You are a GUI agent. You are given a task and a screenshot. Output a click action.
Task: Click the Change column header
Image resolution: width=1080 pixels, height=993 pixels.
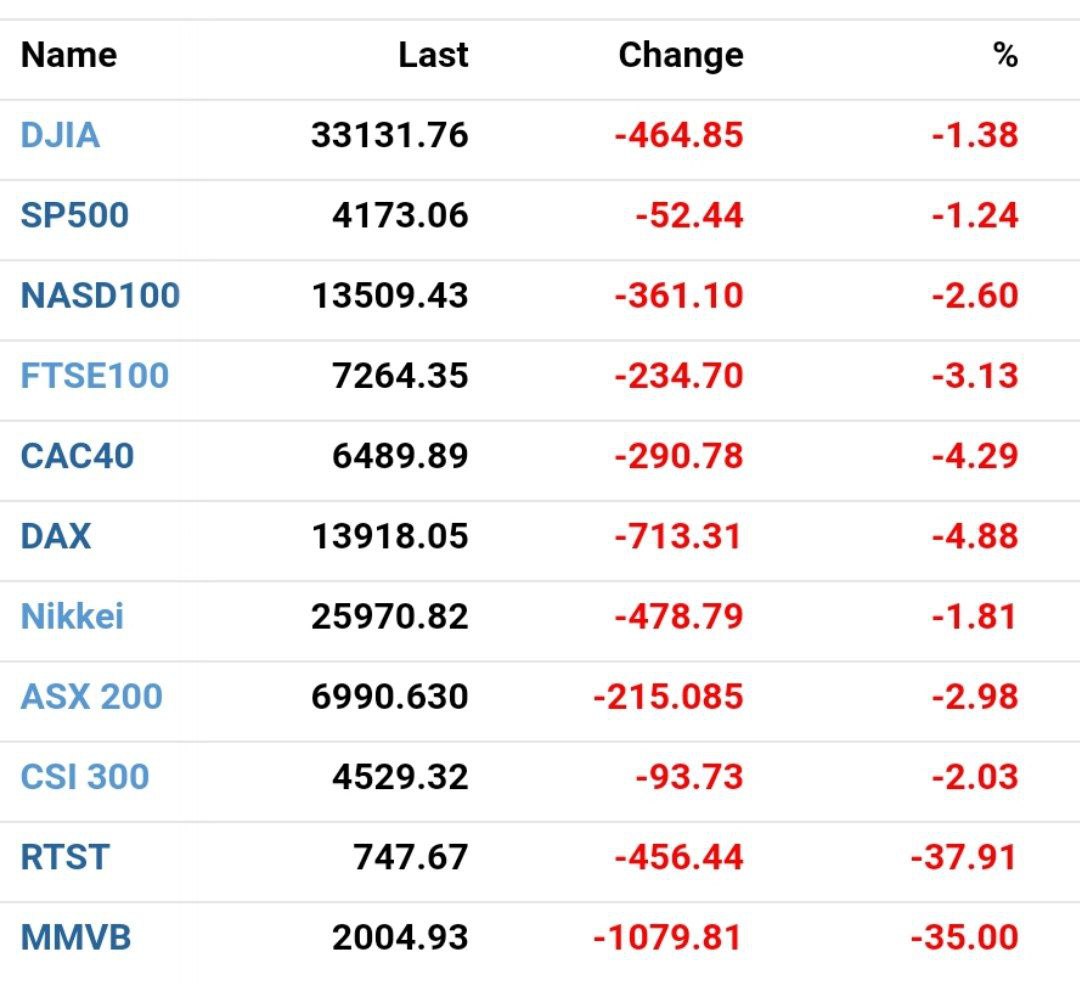(680, 55)
